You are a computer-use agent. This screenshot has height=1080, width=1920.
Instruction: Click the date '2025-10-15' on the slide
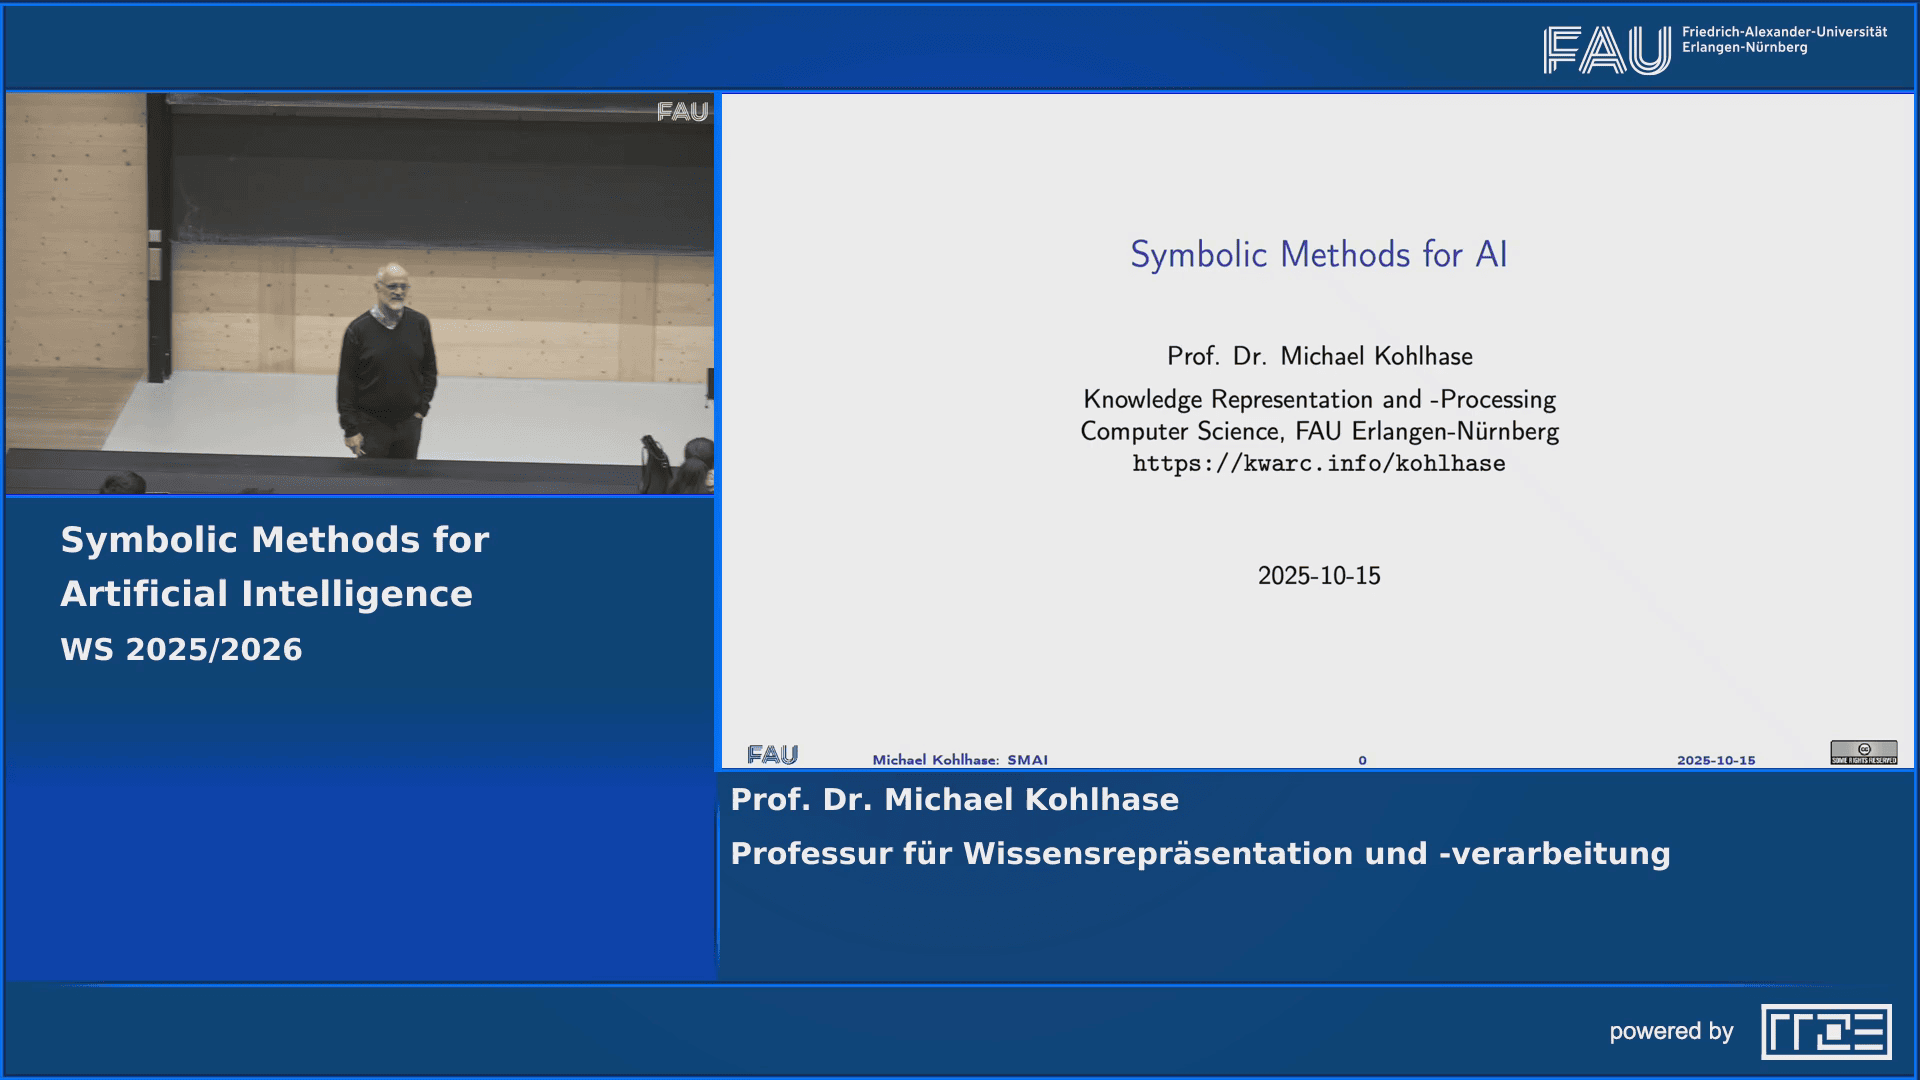click(x=1318, y=575)
